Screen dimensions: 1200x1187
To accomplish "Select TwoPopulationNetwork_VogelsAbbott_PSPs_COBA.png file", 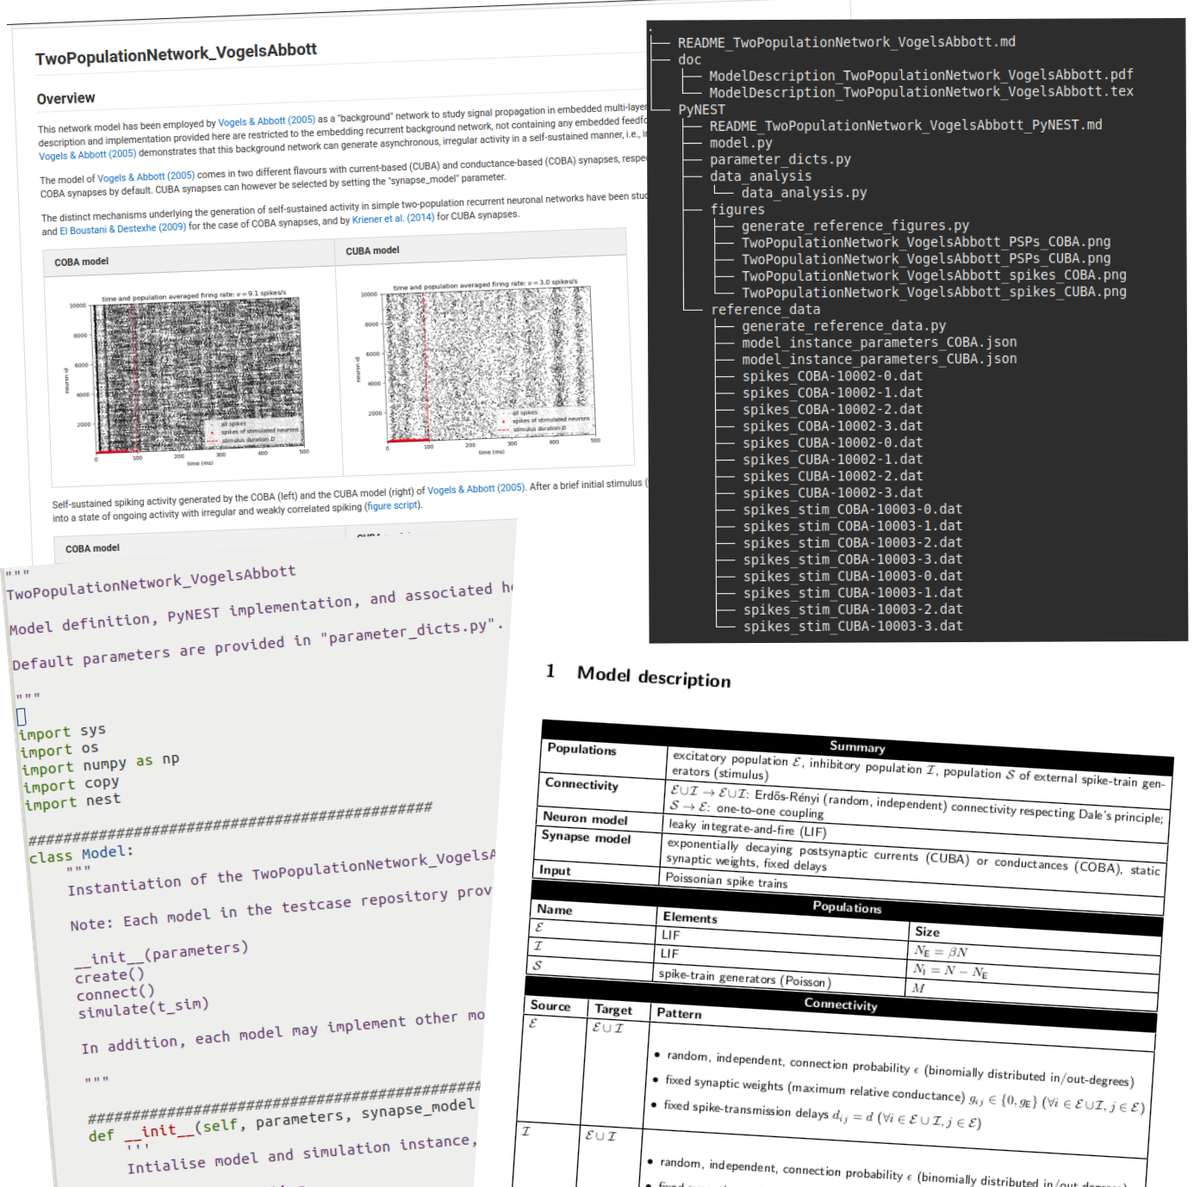I will point(926,242).
